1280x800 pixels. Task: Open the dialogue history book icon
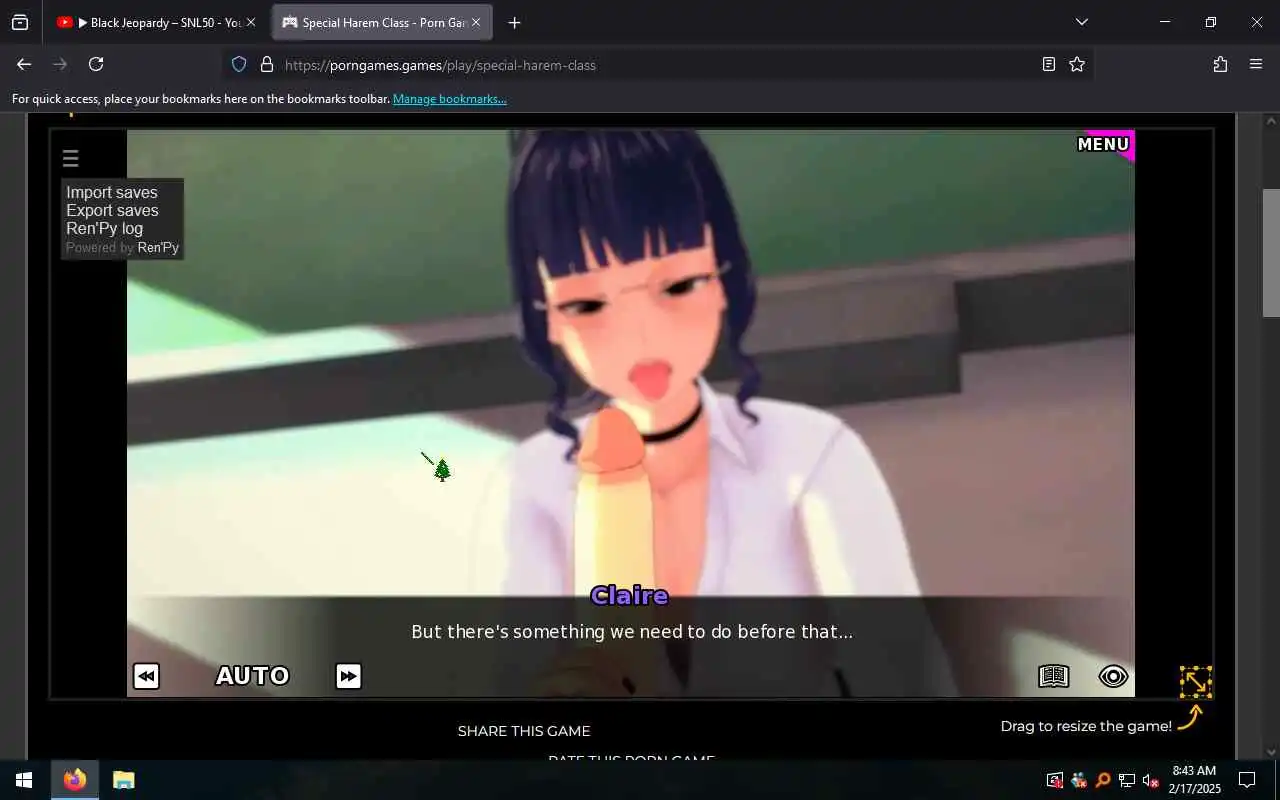coord(1053,676)
